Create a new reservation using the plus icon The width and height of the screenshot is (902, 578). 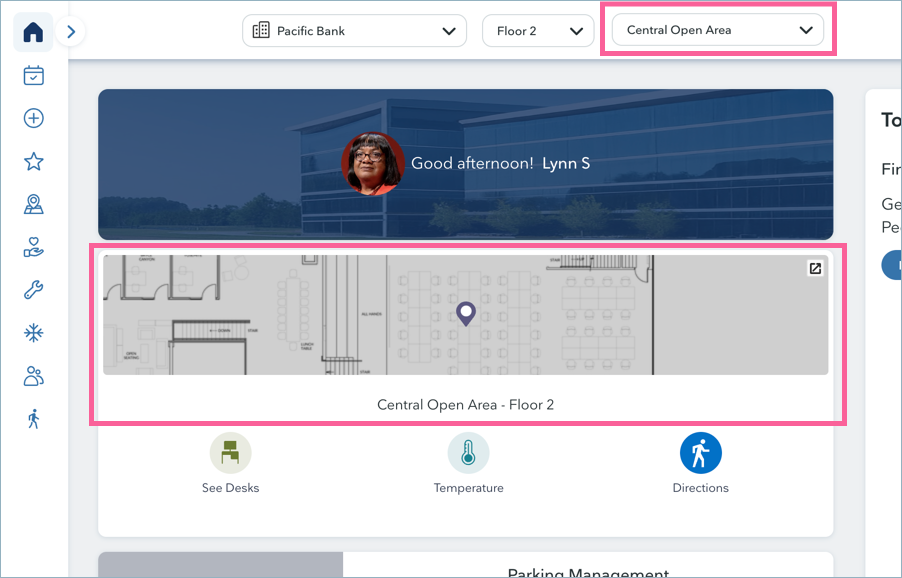point(33,118)
